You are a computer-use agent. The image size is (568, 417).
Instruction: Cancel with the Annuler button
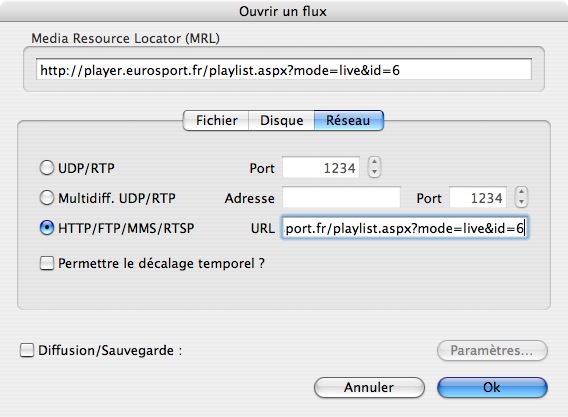pyautogui.click(x=369, y=387)
